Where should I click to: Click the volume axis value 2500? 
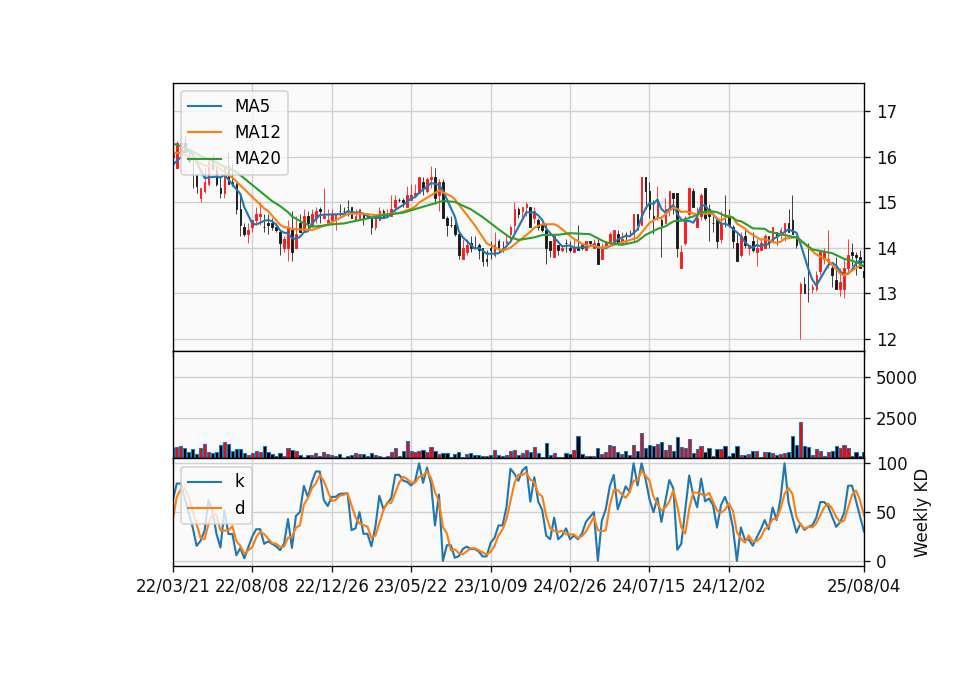(896, 419)
